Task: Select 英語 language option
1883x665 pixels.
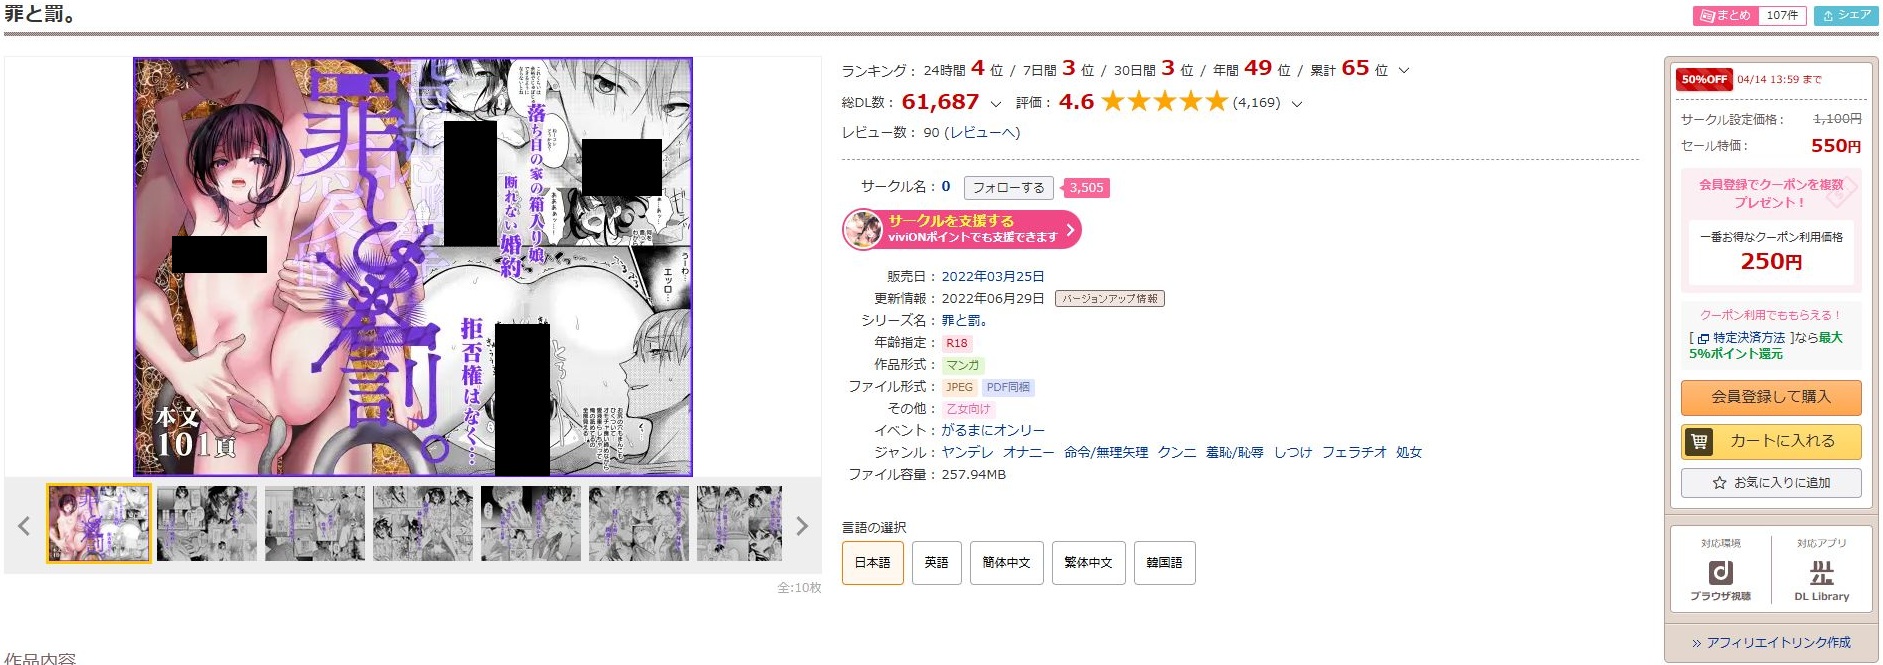Action: coord(936,563)
